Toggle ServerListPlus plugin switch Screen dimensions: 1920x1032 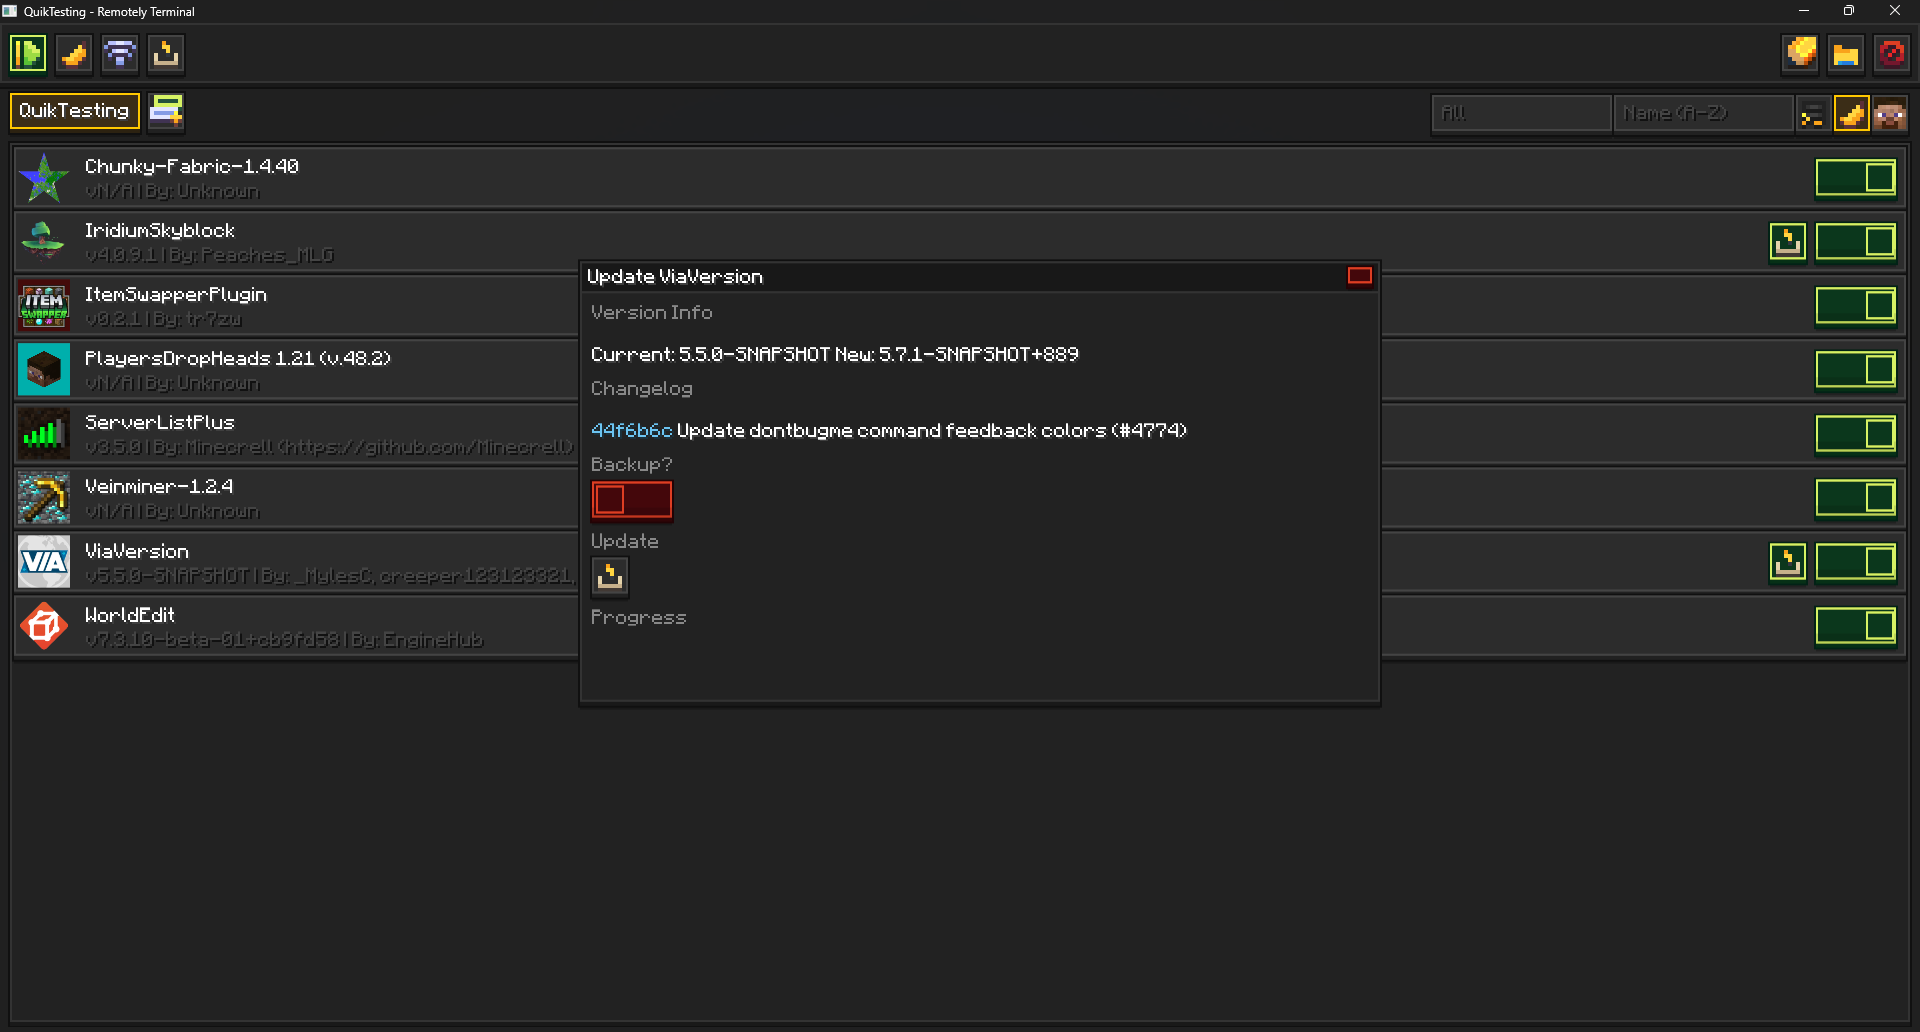pyautogui.click(x=1856, y=434)
